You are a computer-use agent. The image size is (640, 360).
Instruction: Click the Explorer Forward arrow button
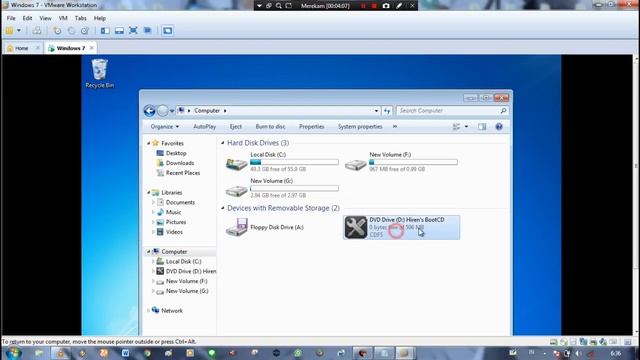pyautogui.click(x=162, y=111)
